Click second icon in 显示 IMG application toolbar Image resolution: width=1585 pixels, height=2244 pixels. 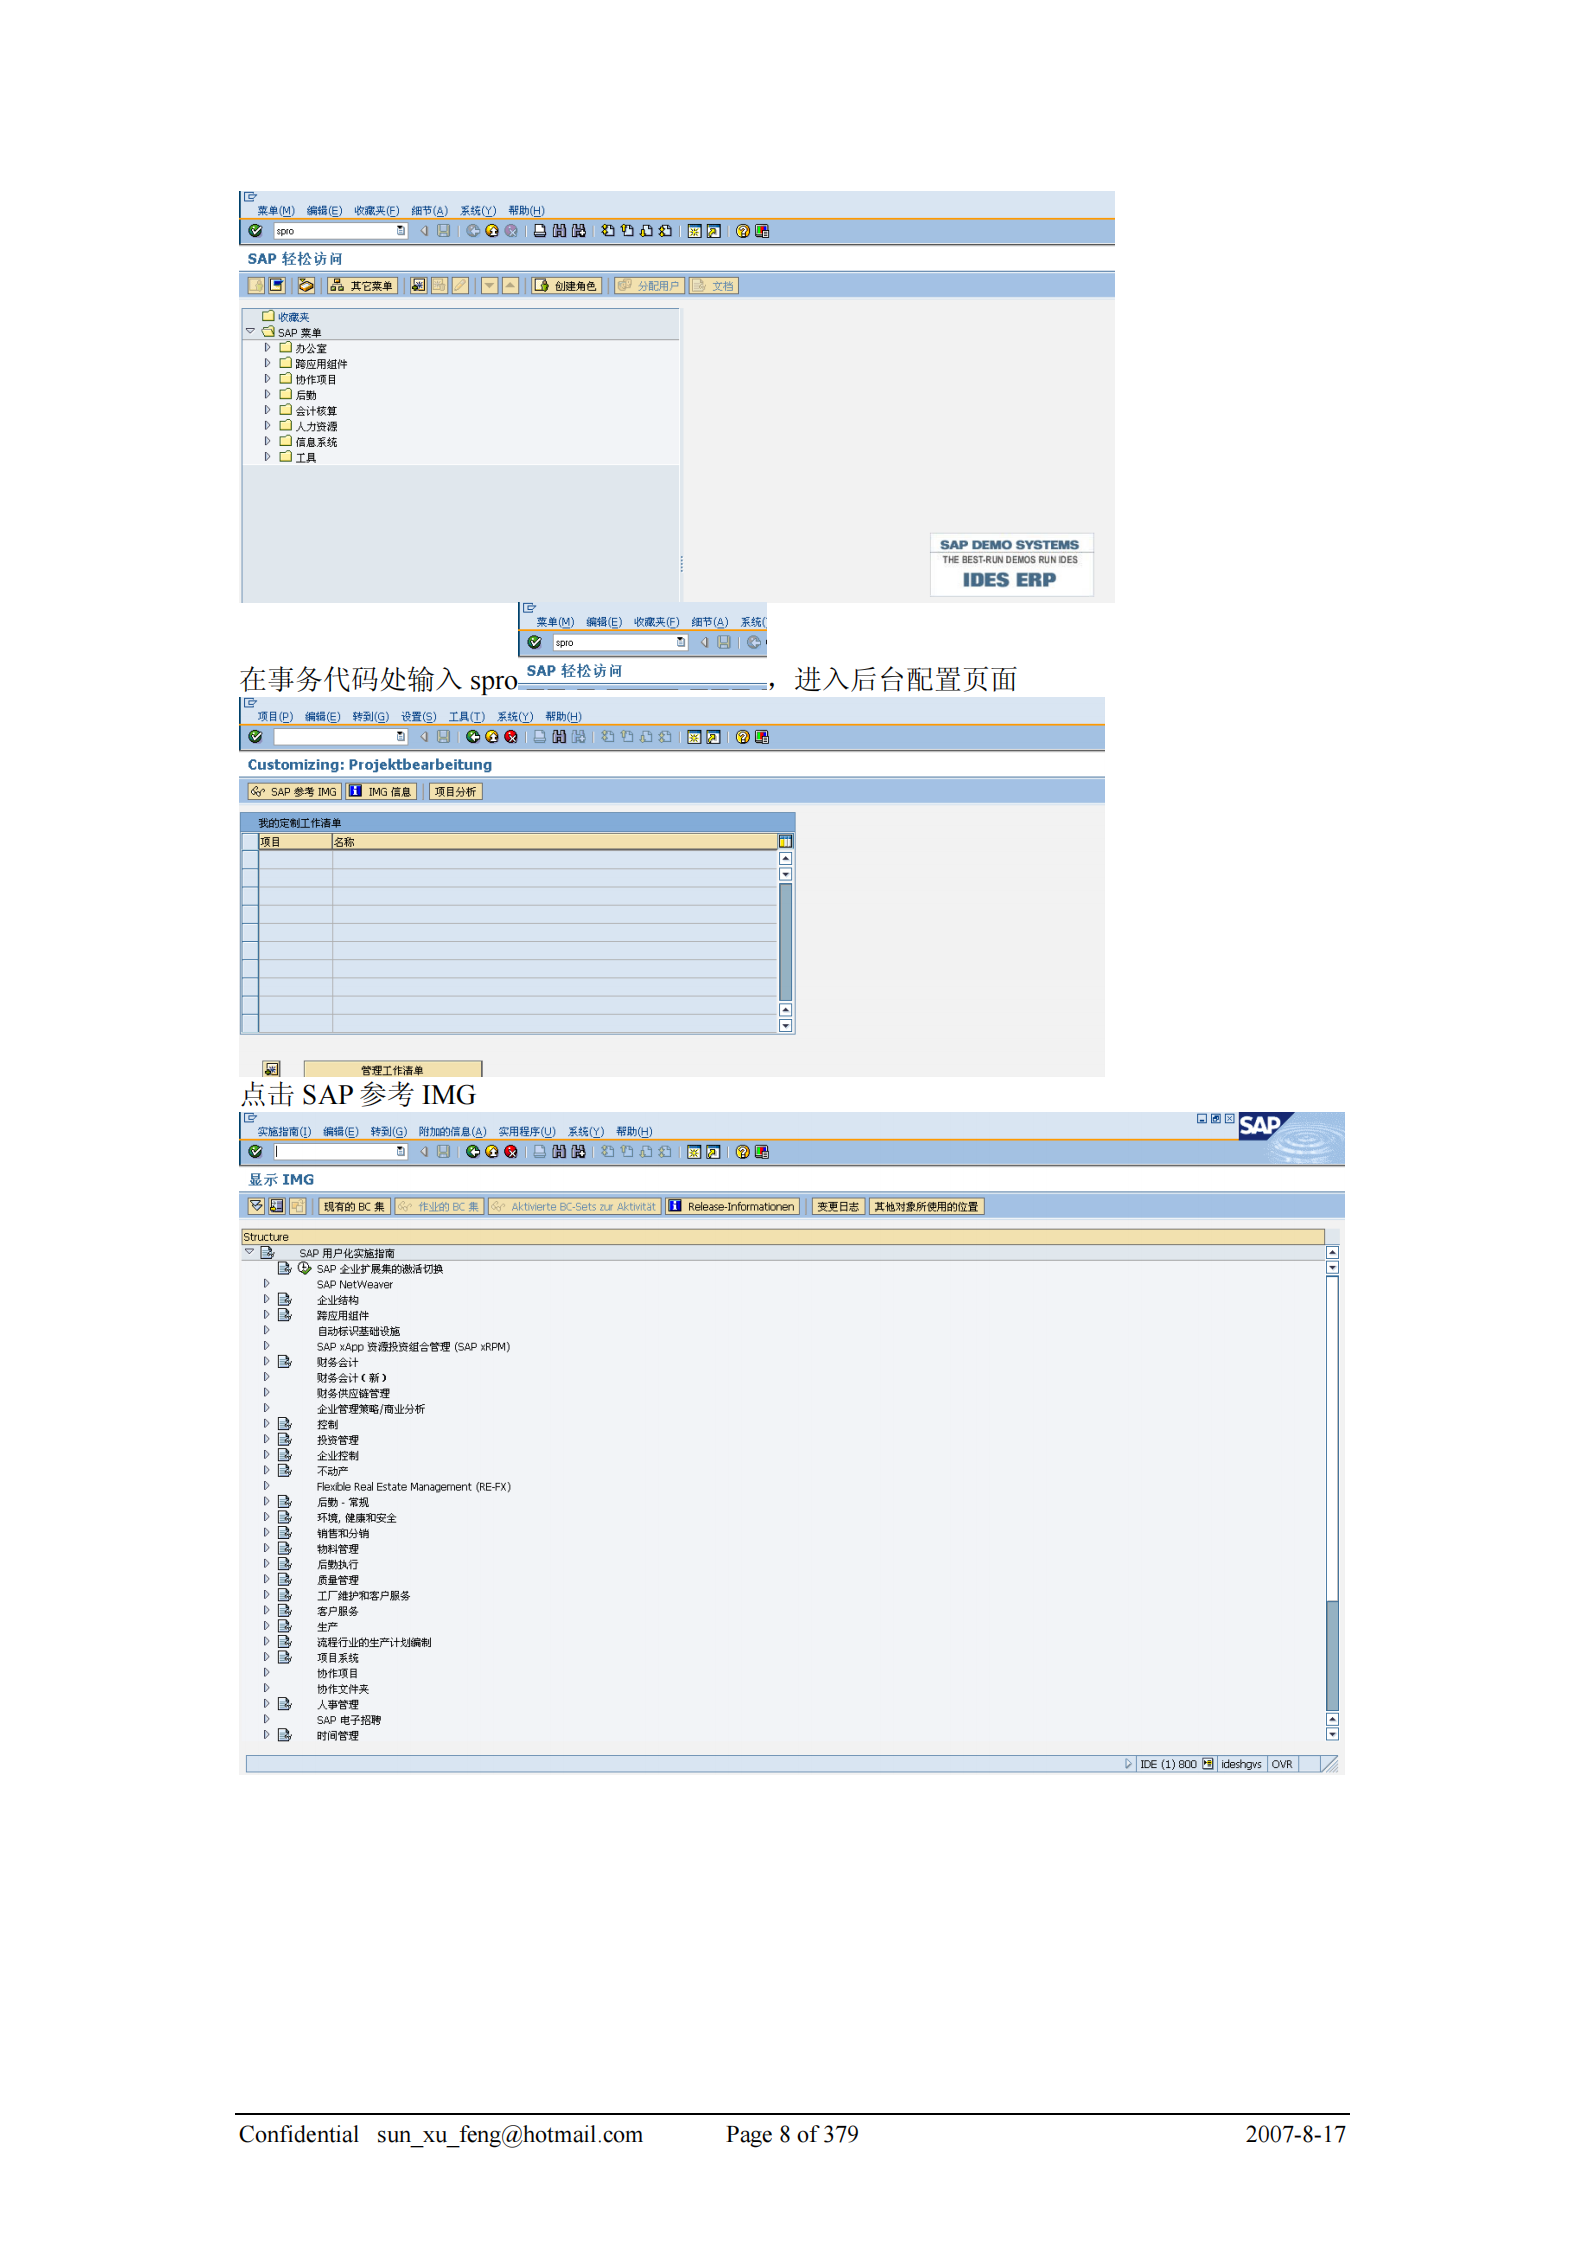pyautogui.click(x=276, y=1207)
